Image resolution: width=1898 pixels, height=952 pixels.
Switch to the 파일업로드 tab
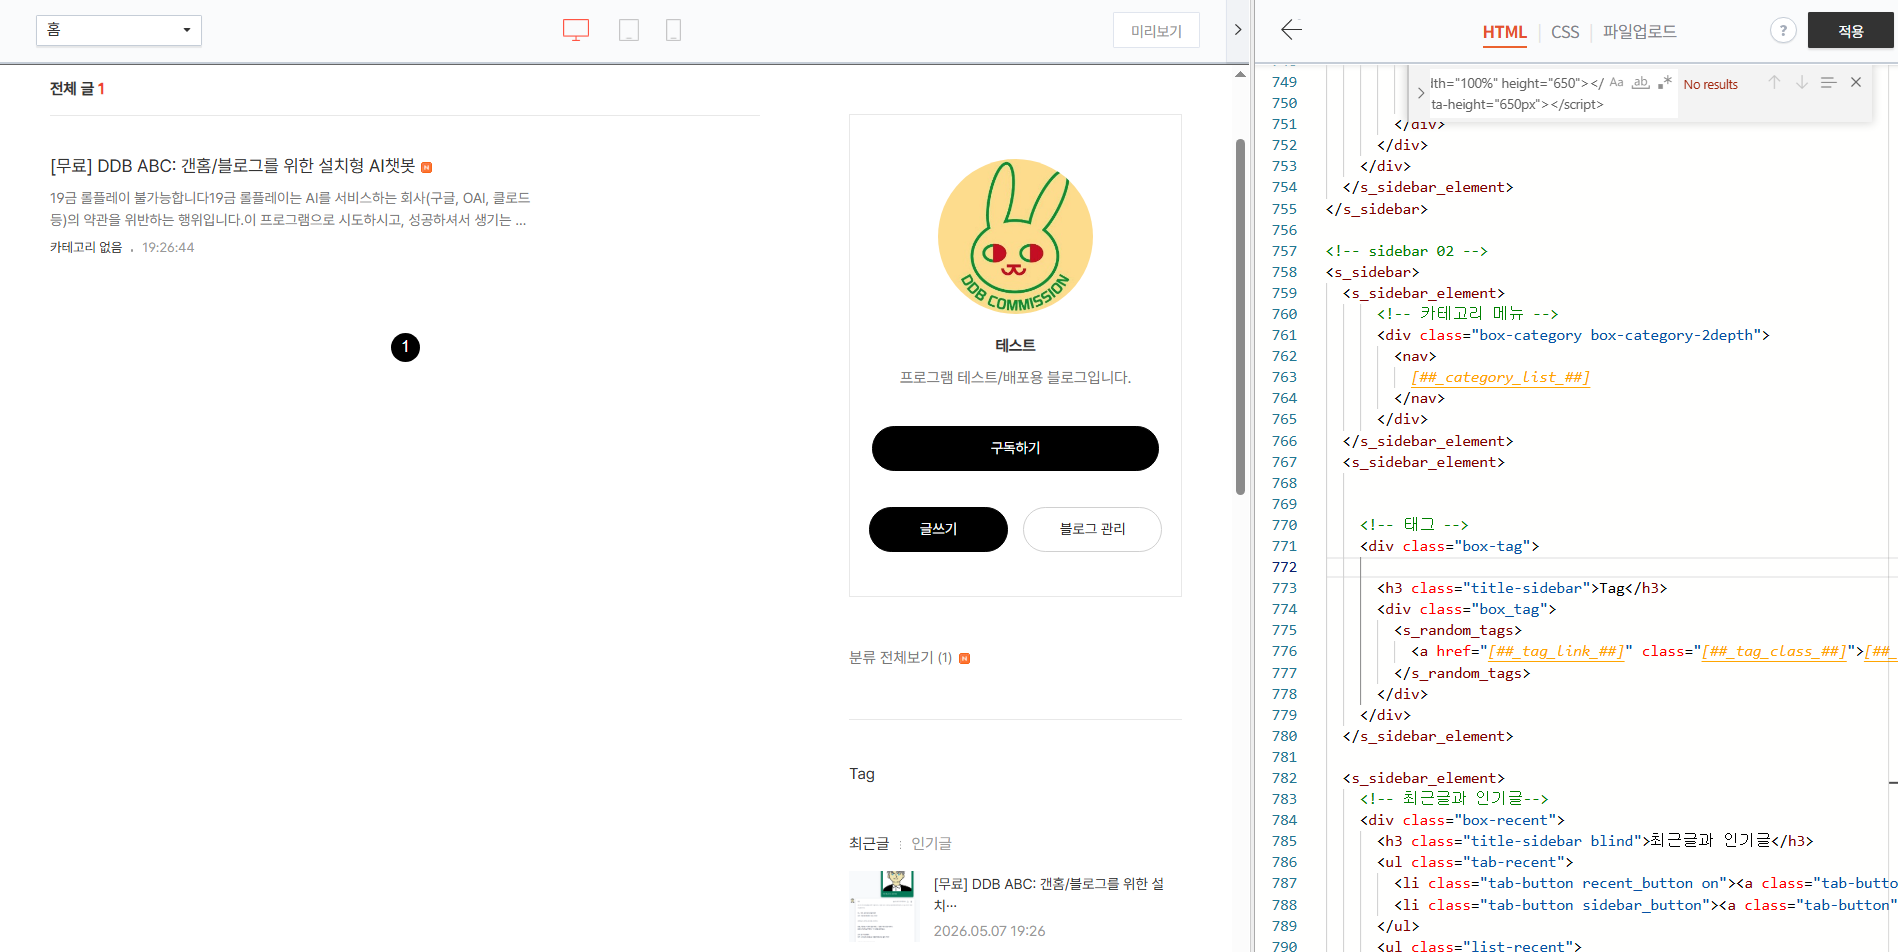[x=1639, y=32]
